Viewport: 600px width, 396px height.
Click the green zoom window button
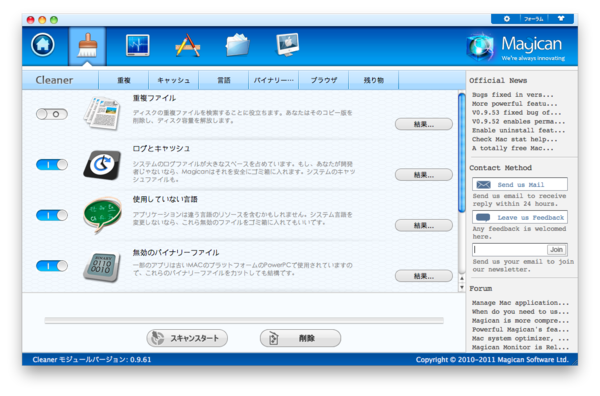(54, 20)
